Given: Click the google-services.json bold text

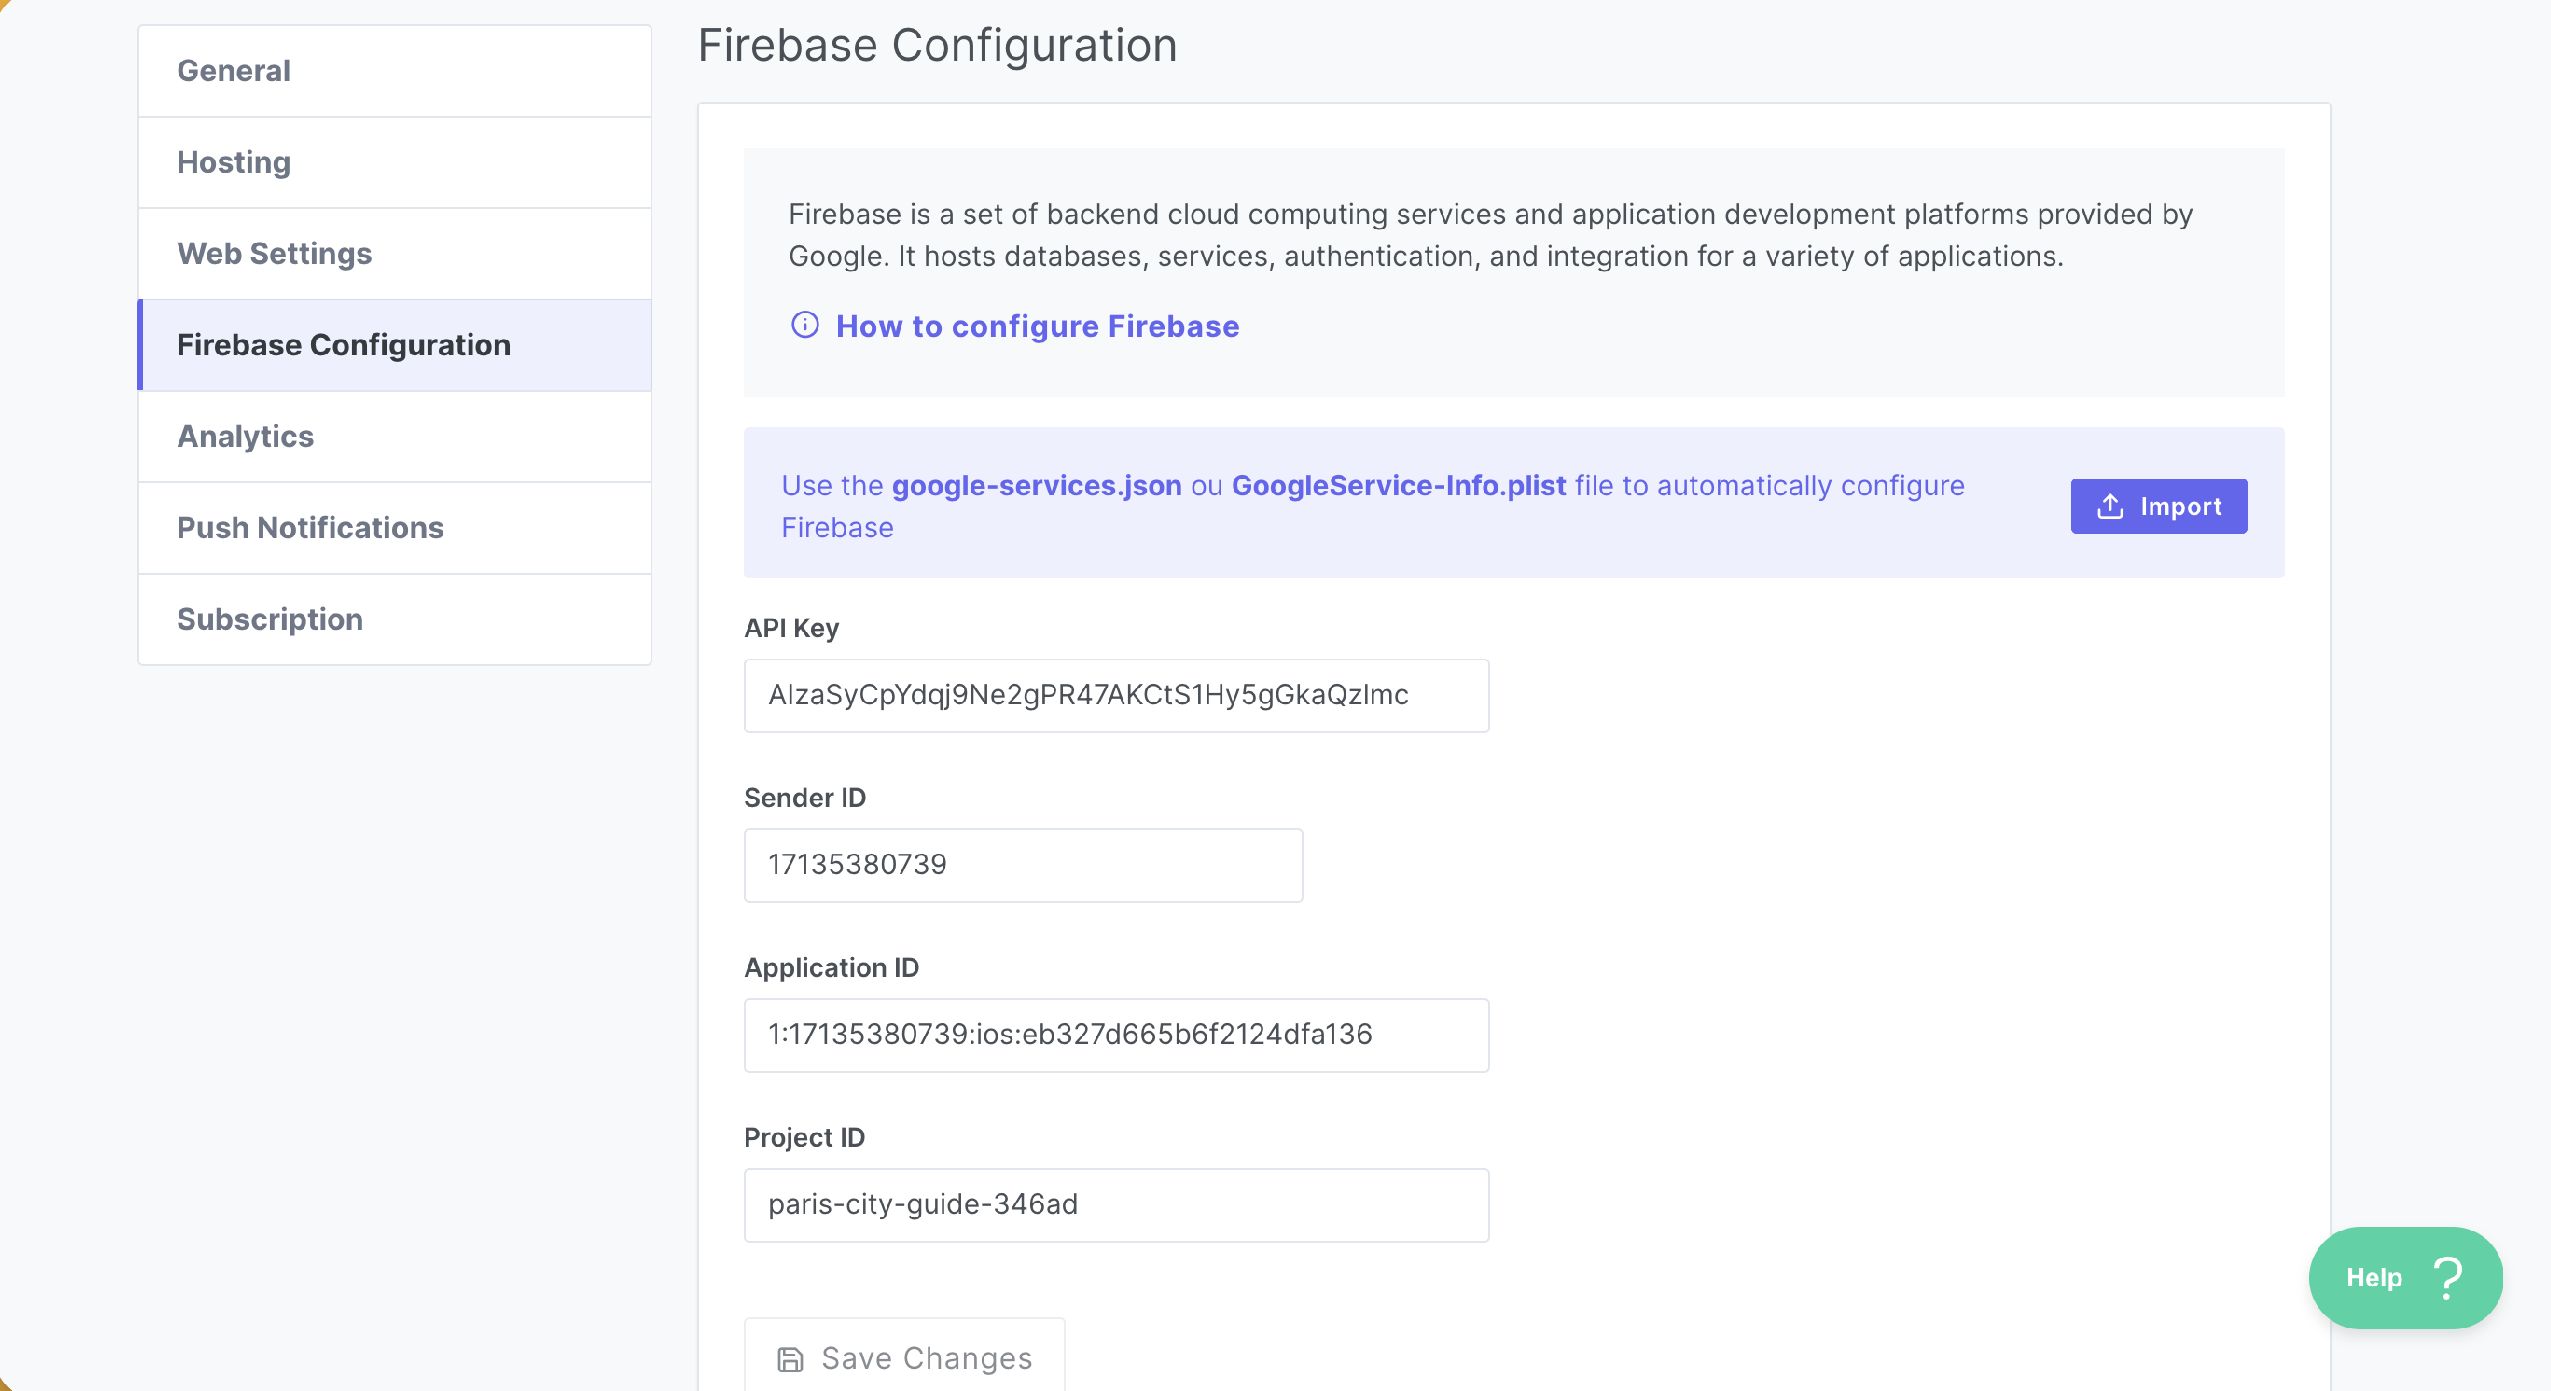Looking at the screenshot, I should pyautogui.click(x=1036, y=486).
